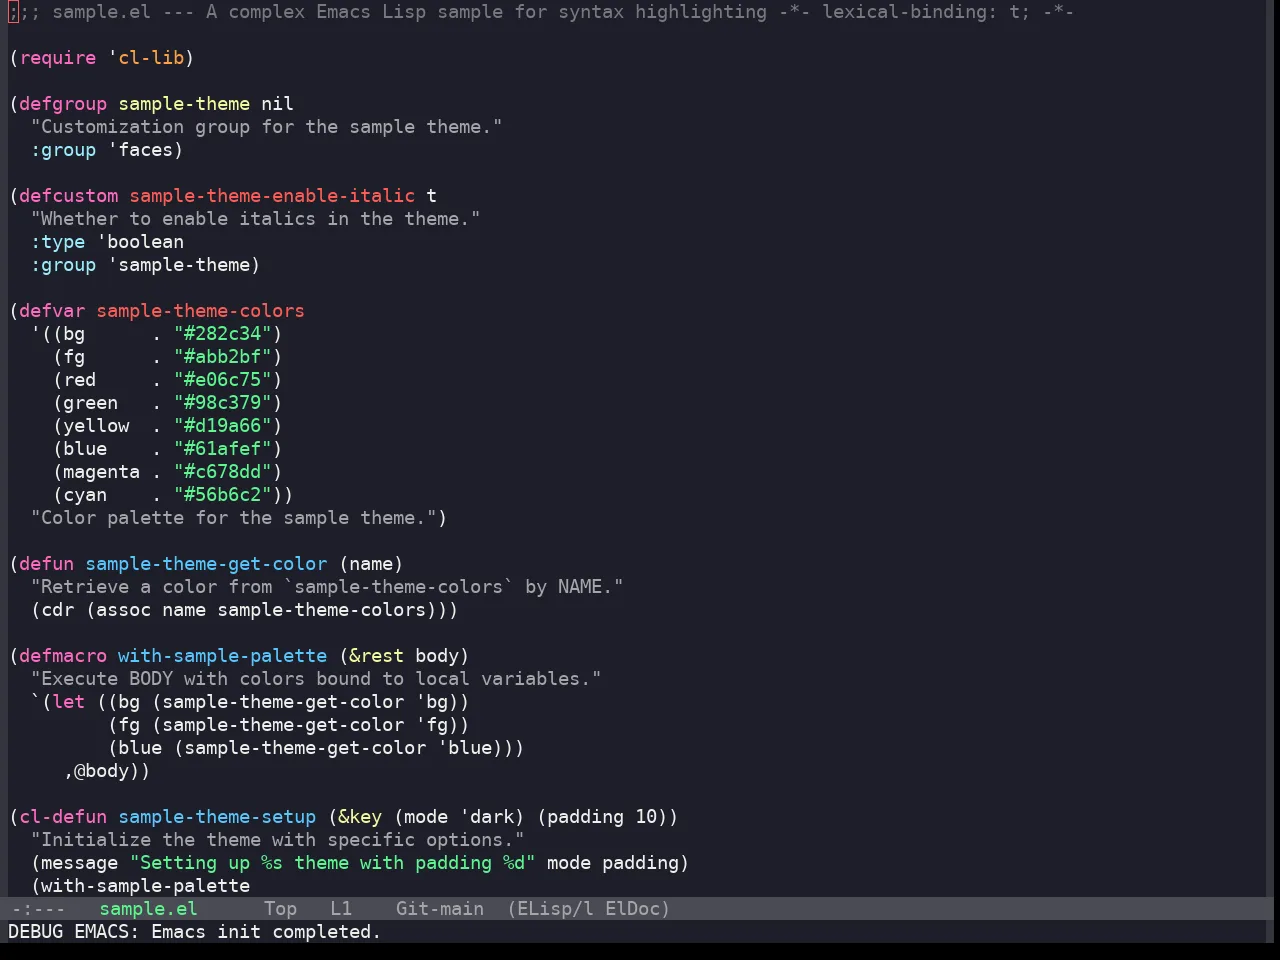Click the docstring "Initialize the theme with specific options."
This screenshot has height=960, width=1280.
coord(277,839)
